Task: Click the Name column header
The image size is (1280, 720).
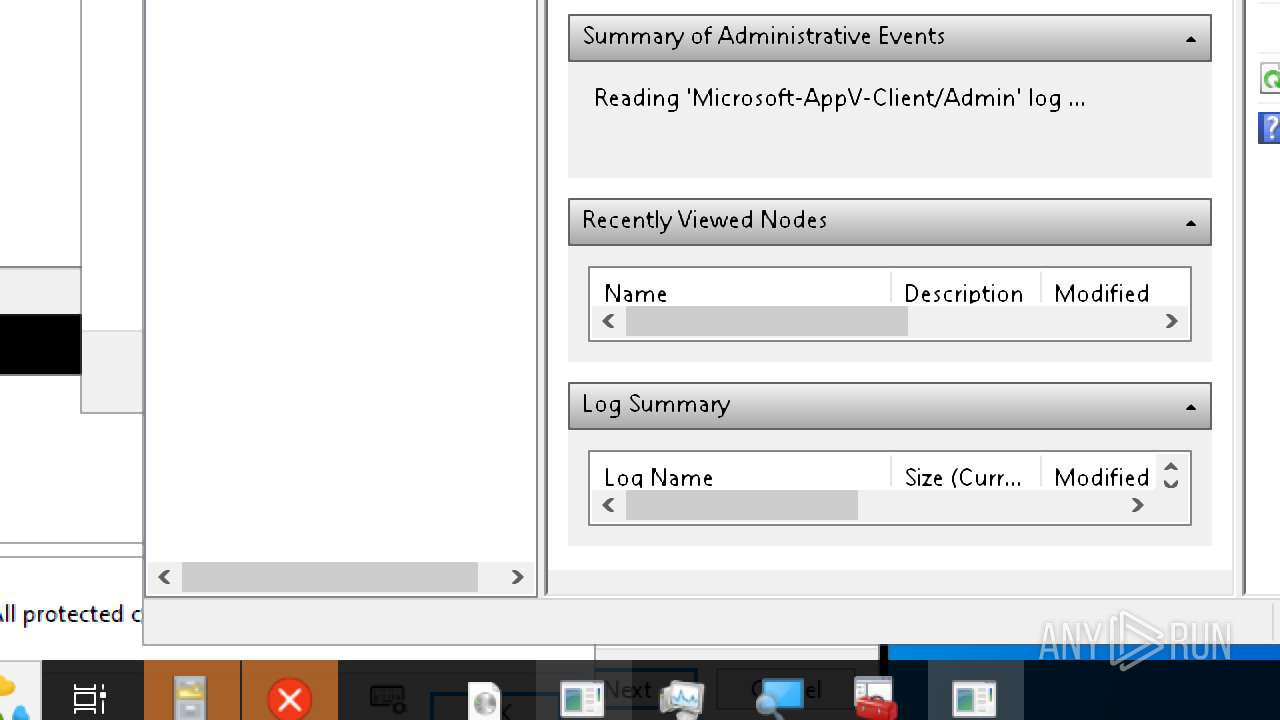Action: point(741,292)
